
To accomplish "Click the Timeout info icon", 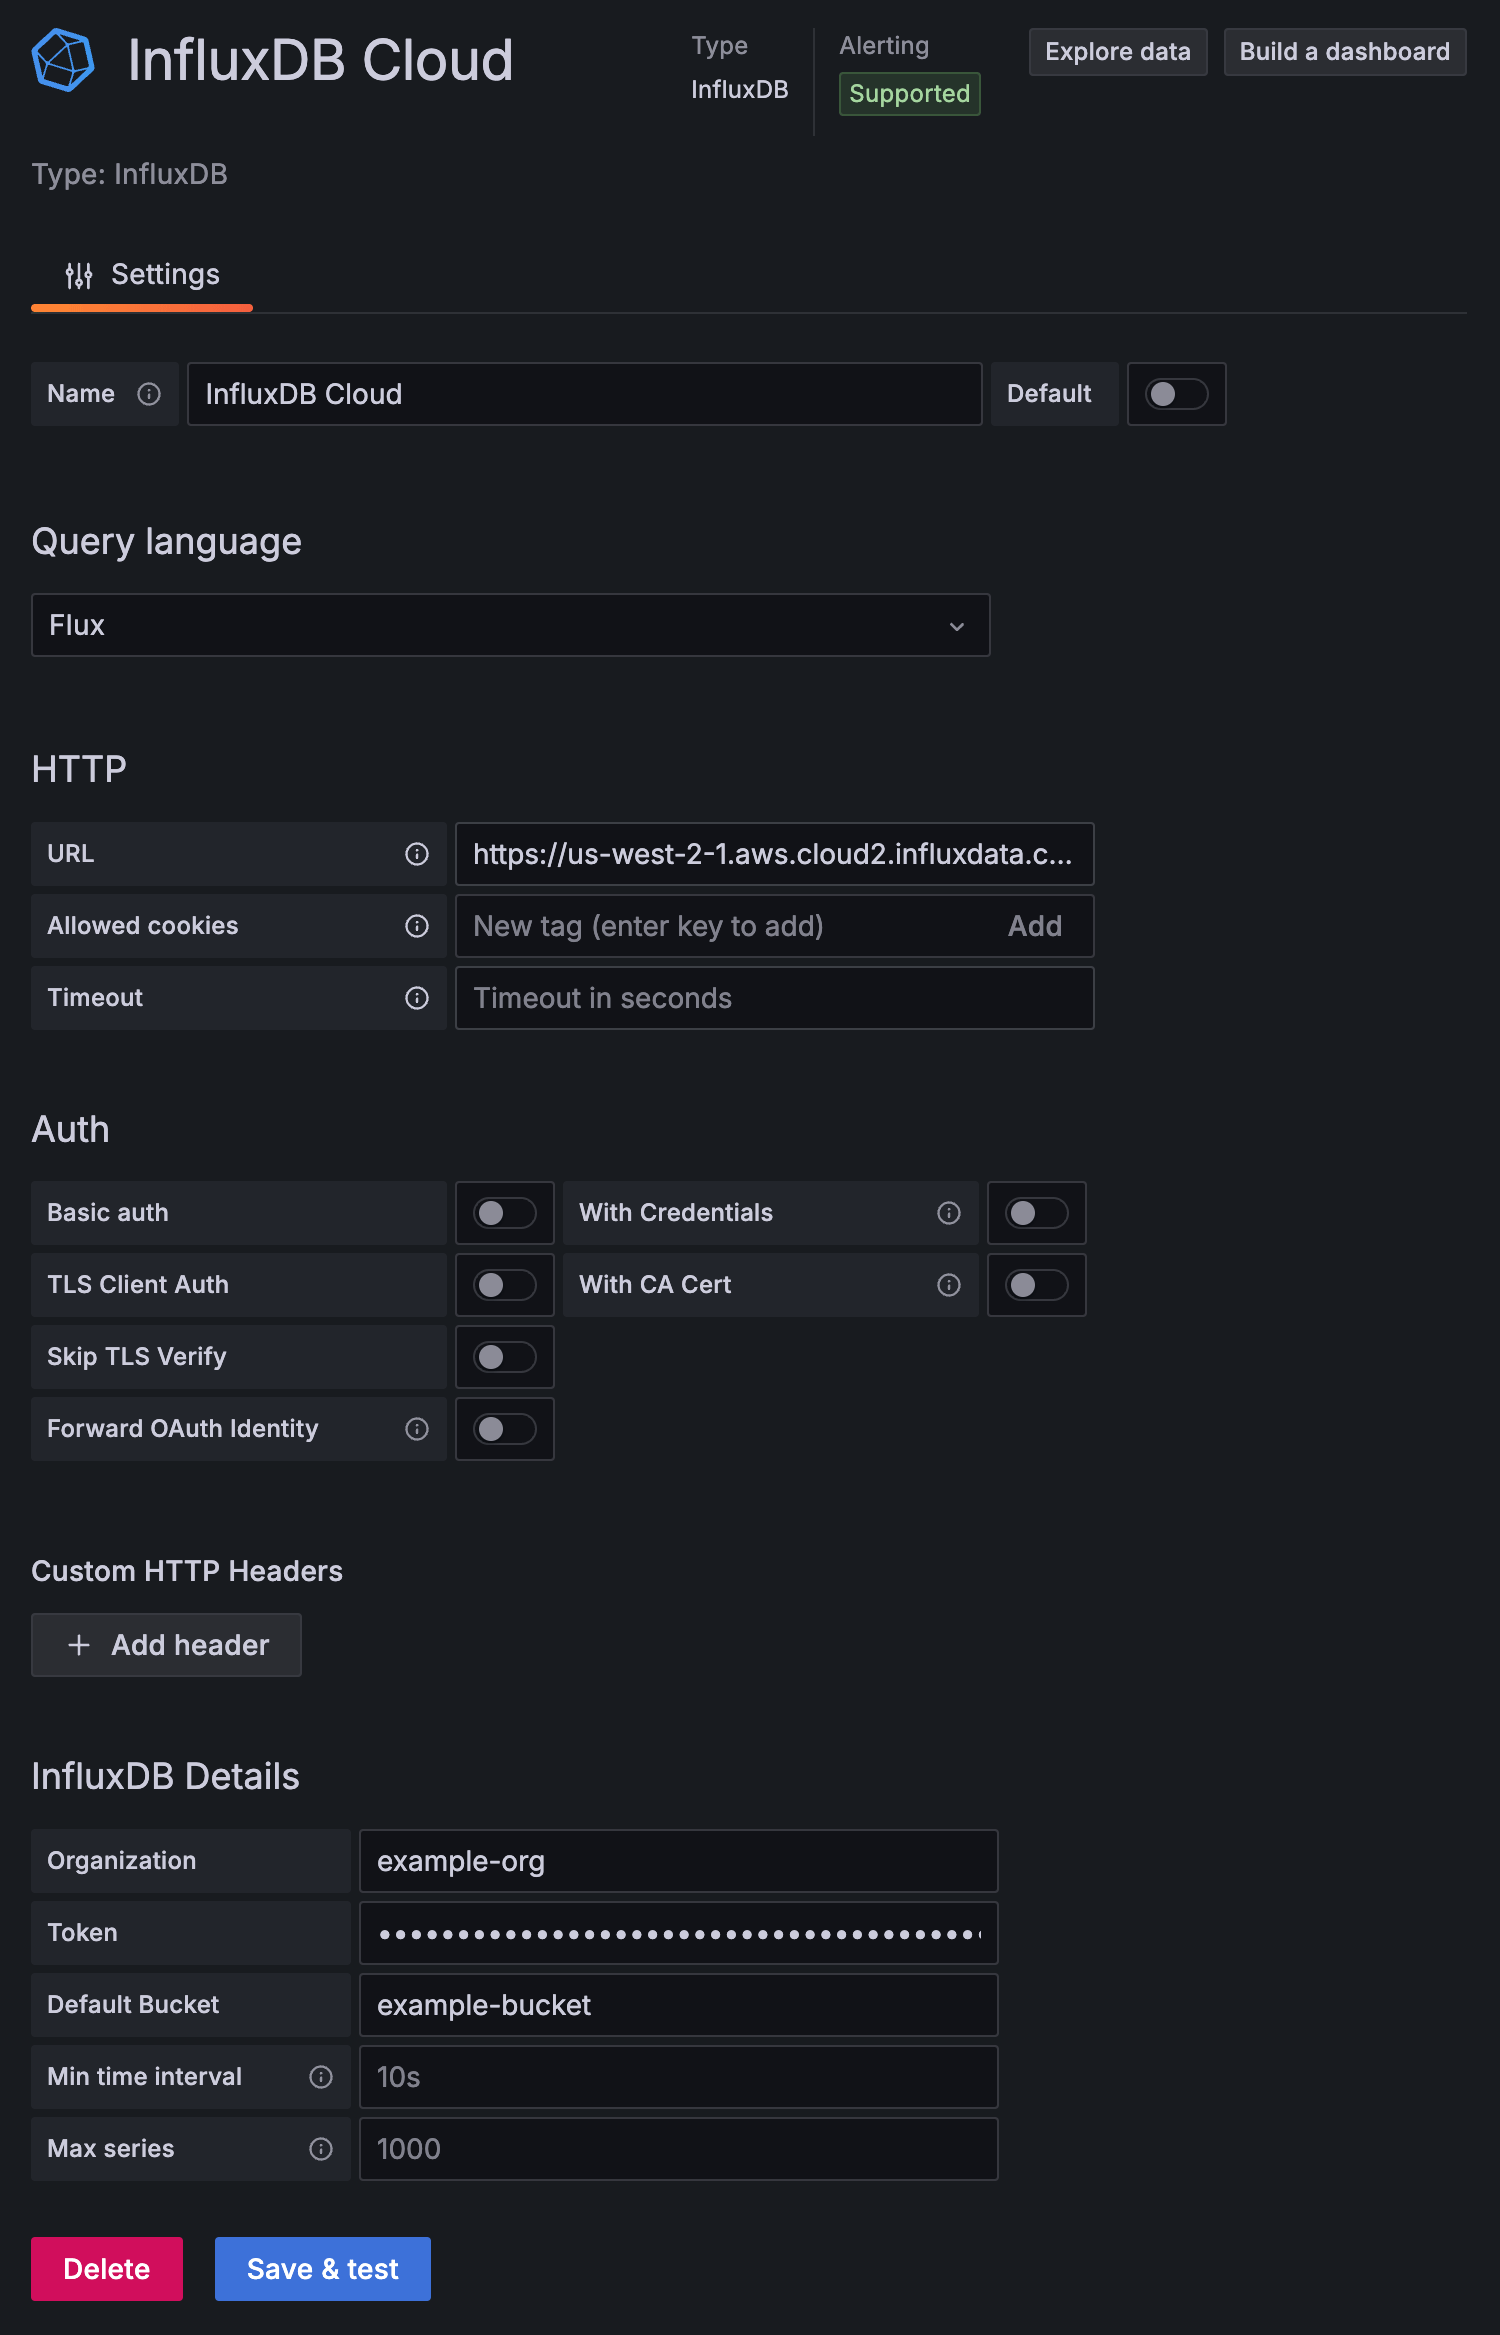I will click(x=417, y=998).
